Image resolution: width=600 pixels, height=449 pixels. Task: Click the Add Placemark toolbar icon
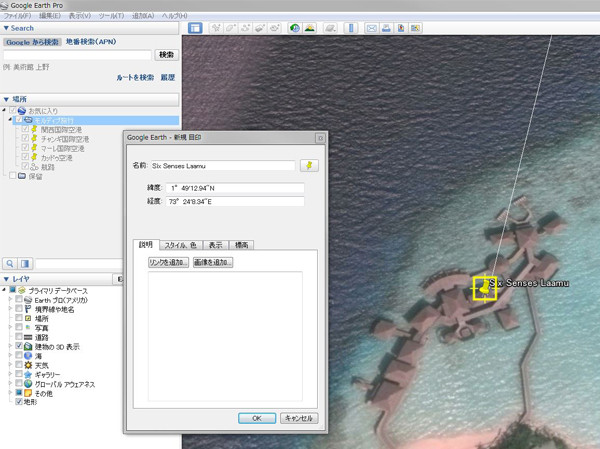(216, 28)
